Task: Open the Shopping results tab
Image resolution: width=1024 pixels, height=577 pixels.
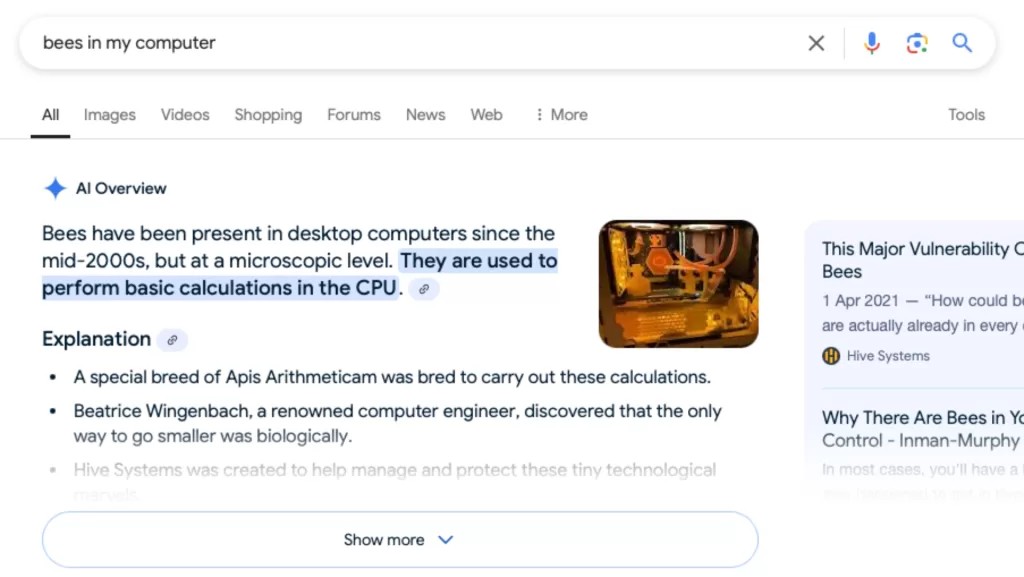Action: click(x=268, y=115)
